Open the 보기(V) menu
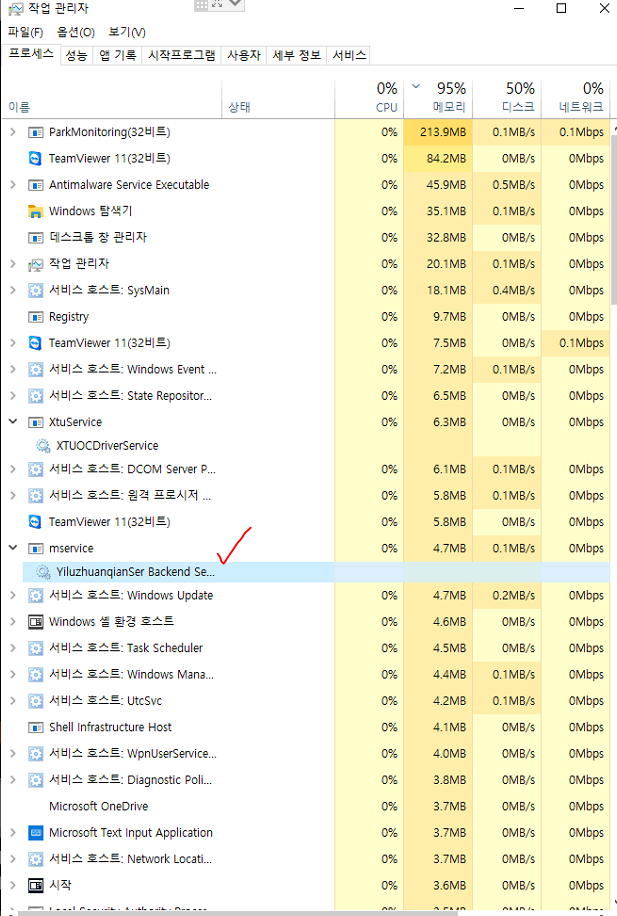The image size is (617, 916). pos(127,32)
